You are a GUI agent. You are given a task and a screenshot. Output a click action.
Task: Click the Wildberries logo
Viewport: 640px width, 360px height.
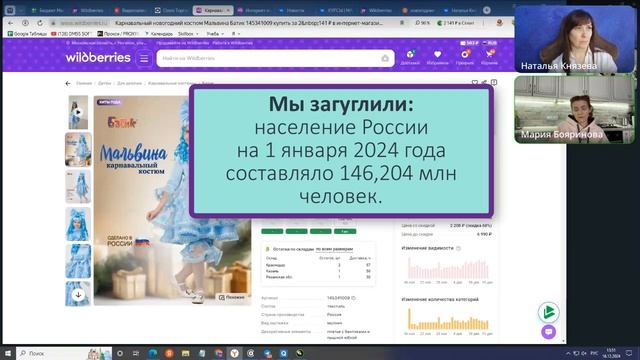(x=98, y=58)
